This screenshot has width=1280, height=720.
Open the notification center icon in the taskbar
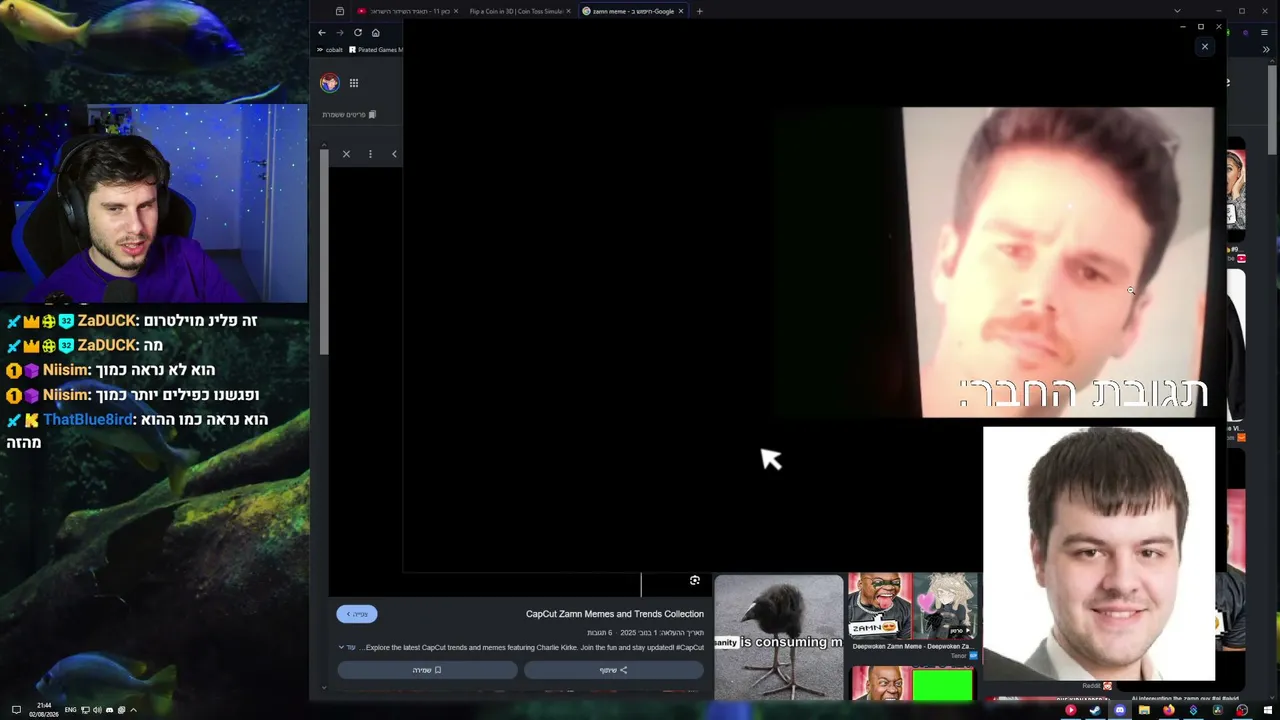(16, 710)
